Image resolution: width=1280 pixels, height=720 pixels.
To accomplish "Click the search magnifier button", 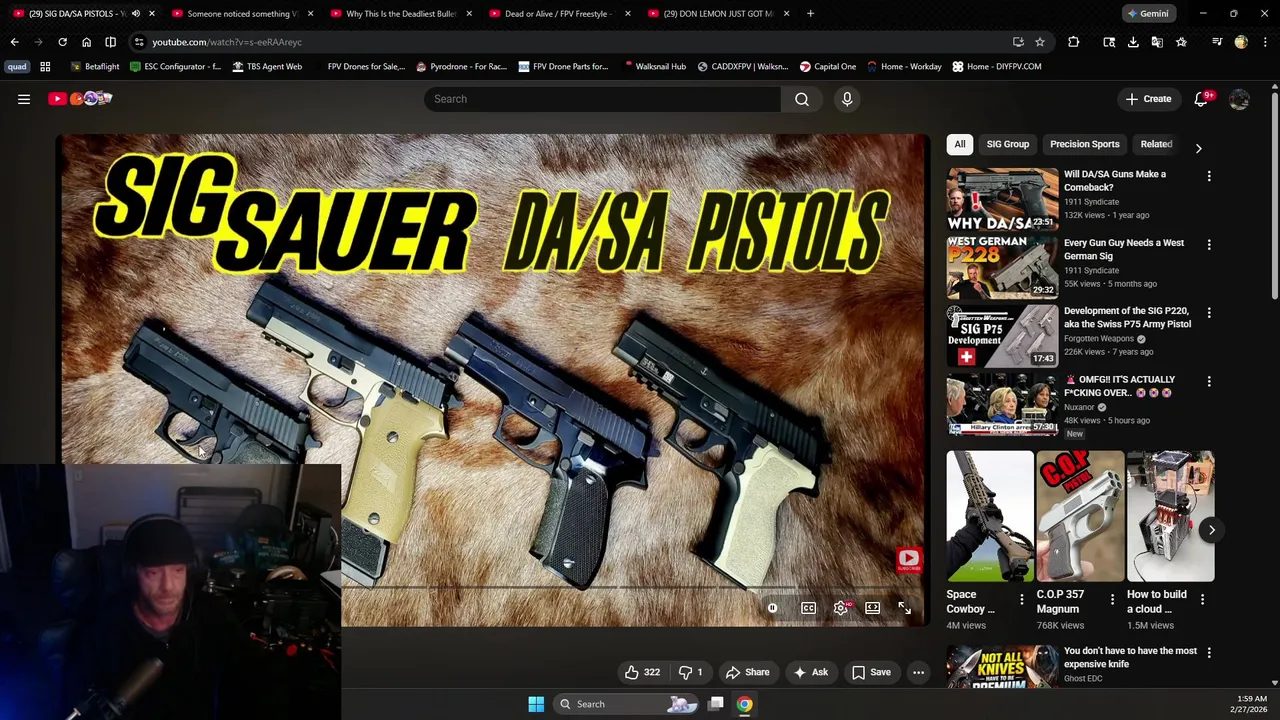I will click(802, 99).
